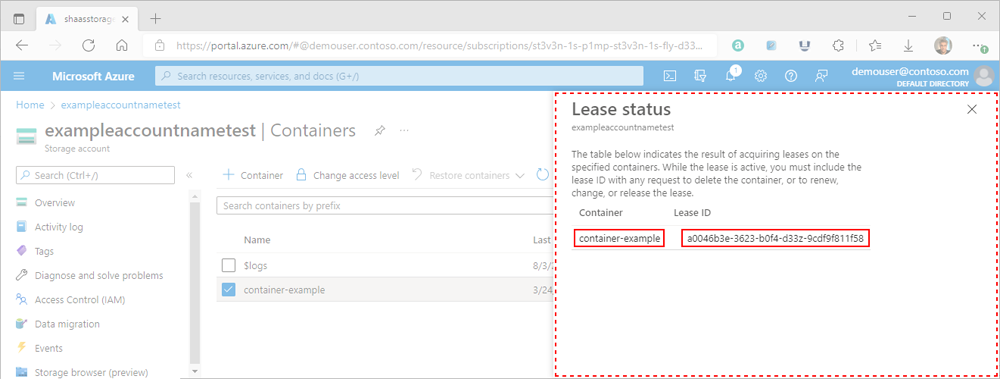Open the Azure feedback icon
The image size is (1000, 379).
pos(821,76)
